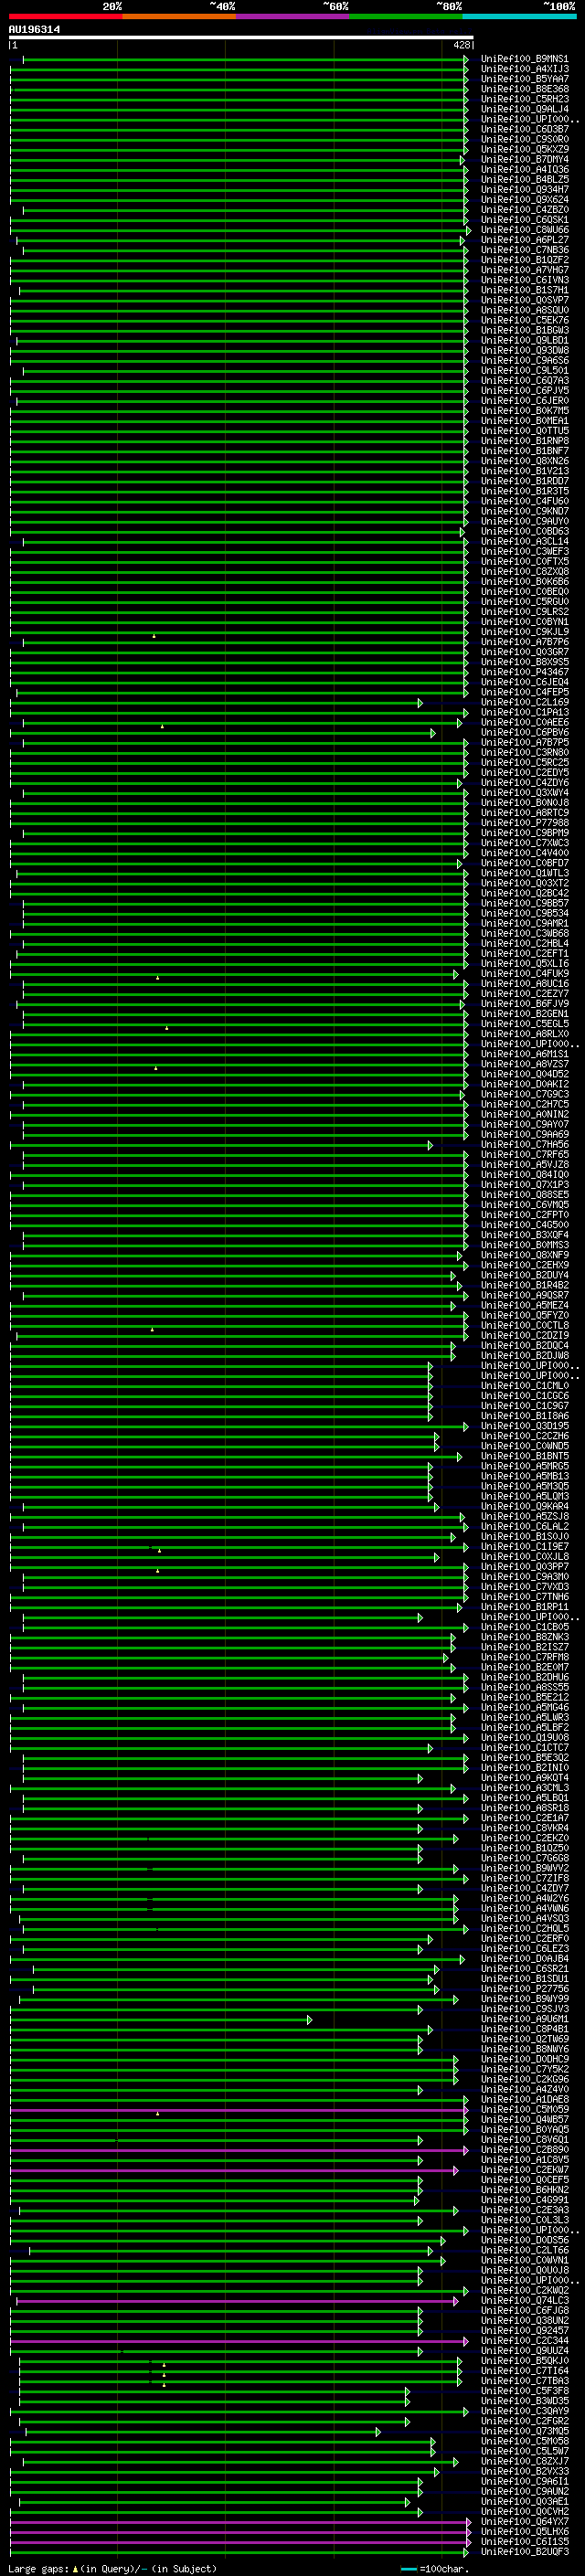Click the UniRef100_Q8XNF9 label
This screenshot has width=585, height=2576.
[x=524, y=1255]
